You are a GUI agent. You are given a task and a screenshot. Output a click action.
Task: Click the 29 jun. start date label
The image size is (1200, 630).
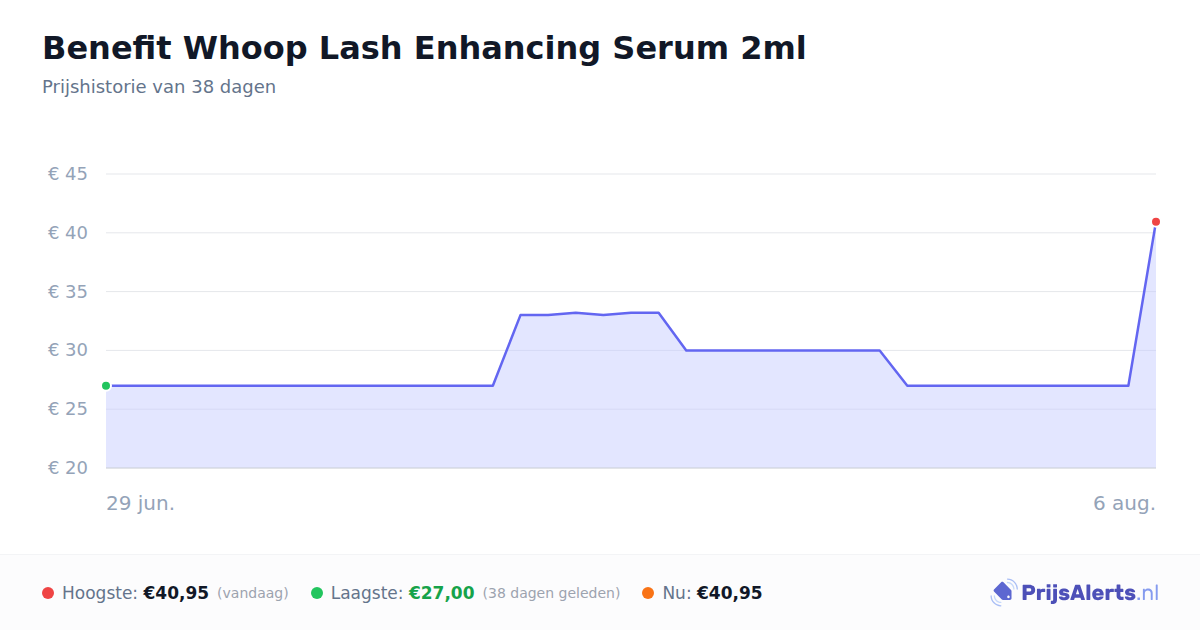(141, 503)
